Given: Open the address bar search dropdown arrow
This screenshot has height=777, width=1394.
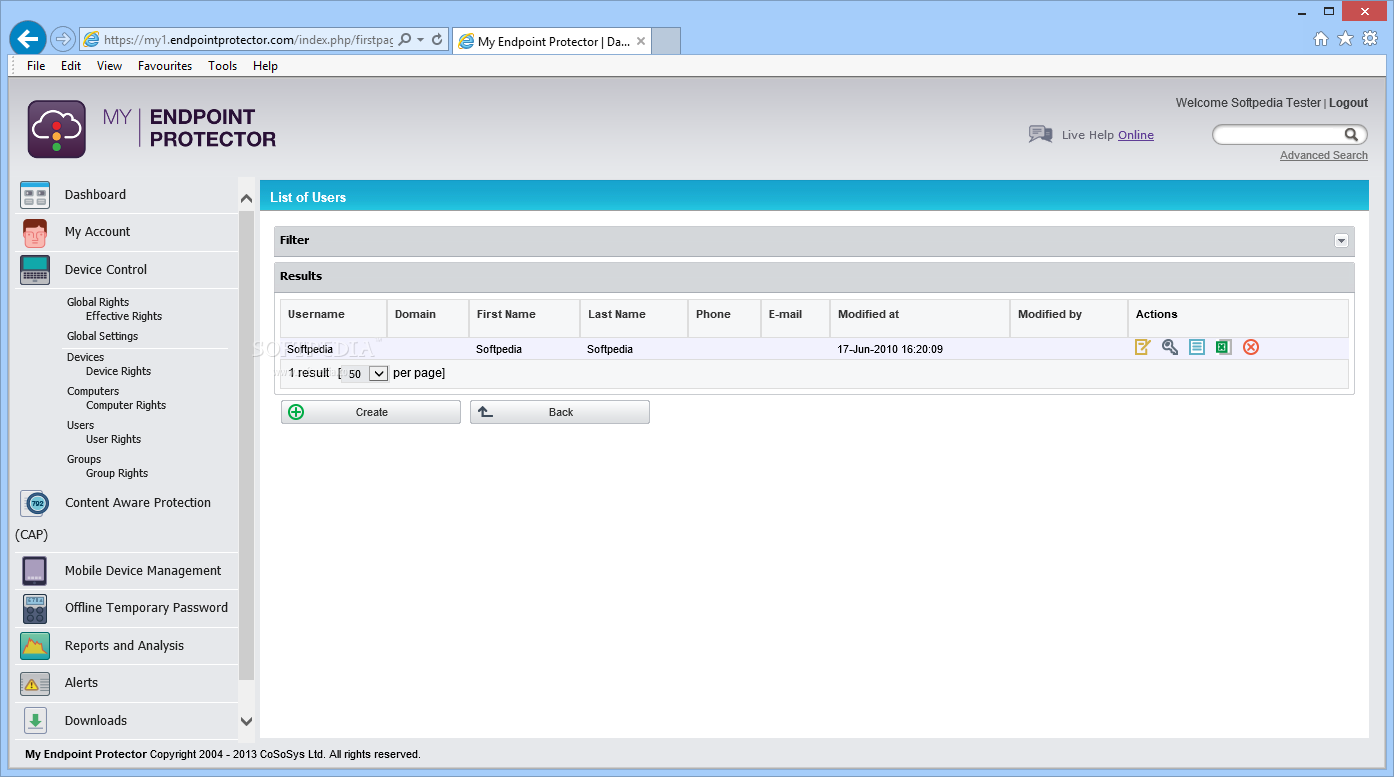Looking at the screenshot, I should [421, 40].
